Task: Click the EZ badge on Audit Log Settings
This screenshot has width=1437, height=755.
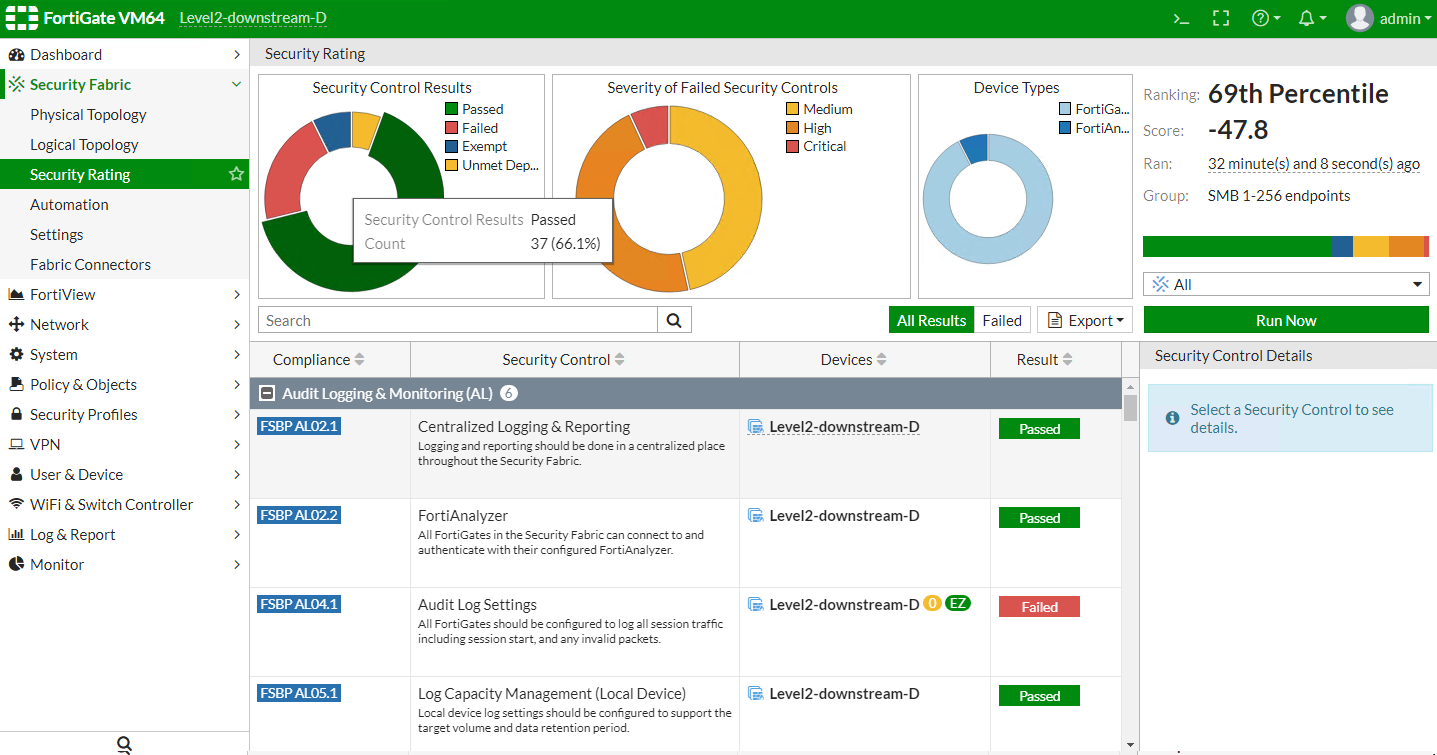Action: 958,604
